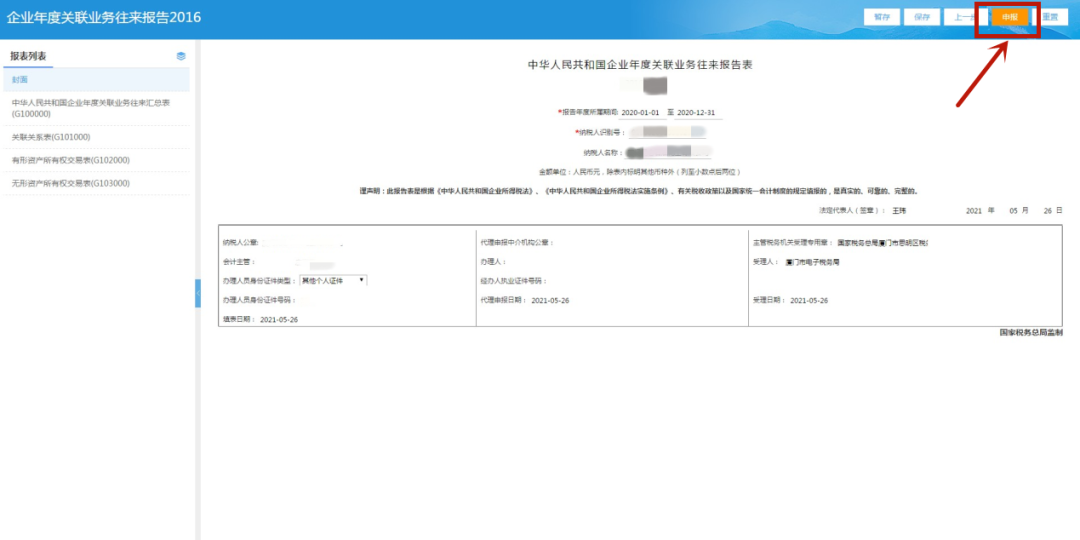Click the 纳税人识别号 field
1080x540 pixels.
(x=665, y=132)
